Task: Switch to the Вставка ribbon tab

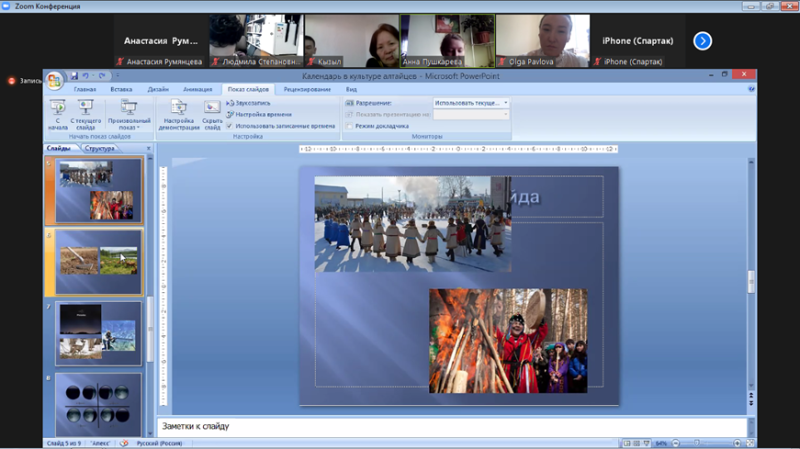Action: 121,89
